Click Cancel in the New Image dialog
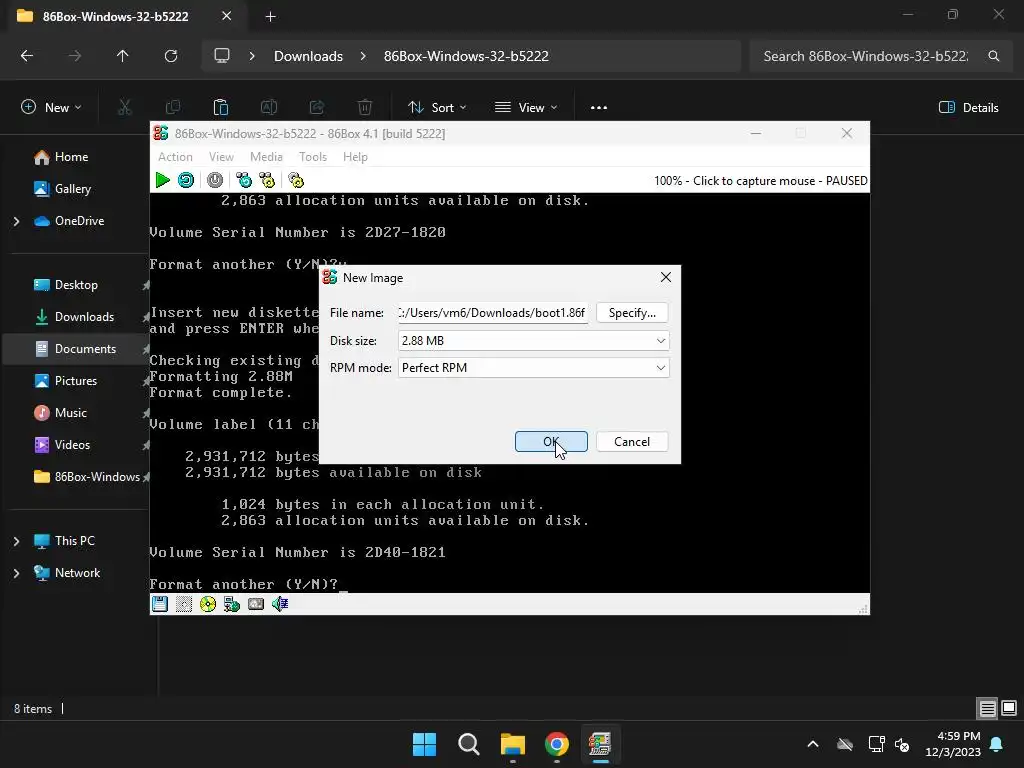 pos(632,441)
